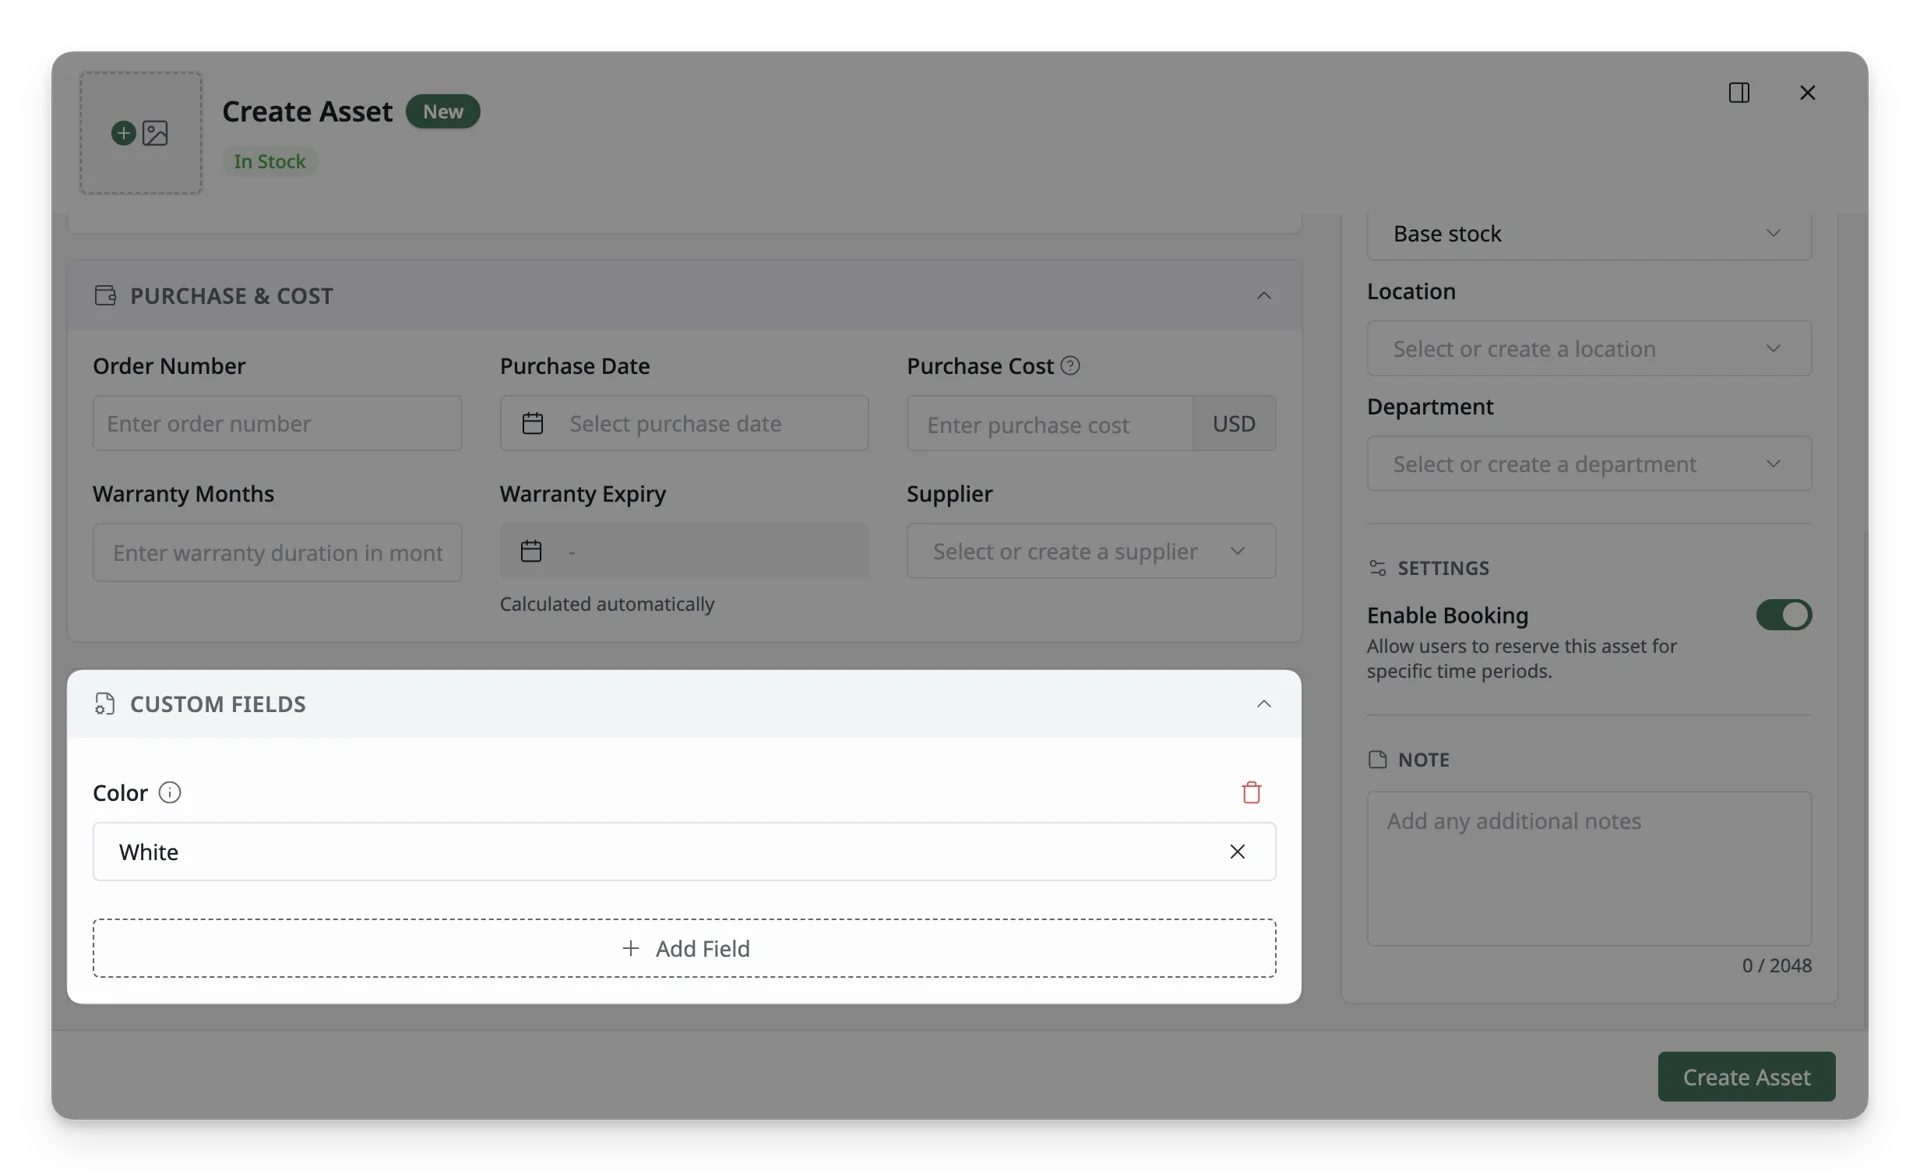Open the Department dropdown

[x=1589, y=463]
